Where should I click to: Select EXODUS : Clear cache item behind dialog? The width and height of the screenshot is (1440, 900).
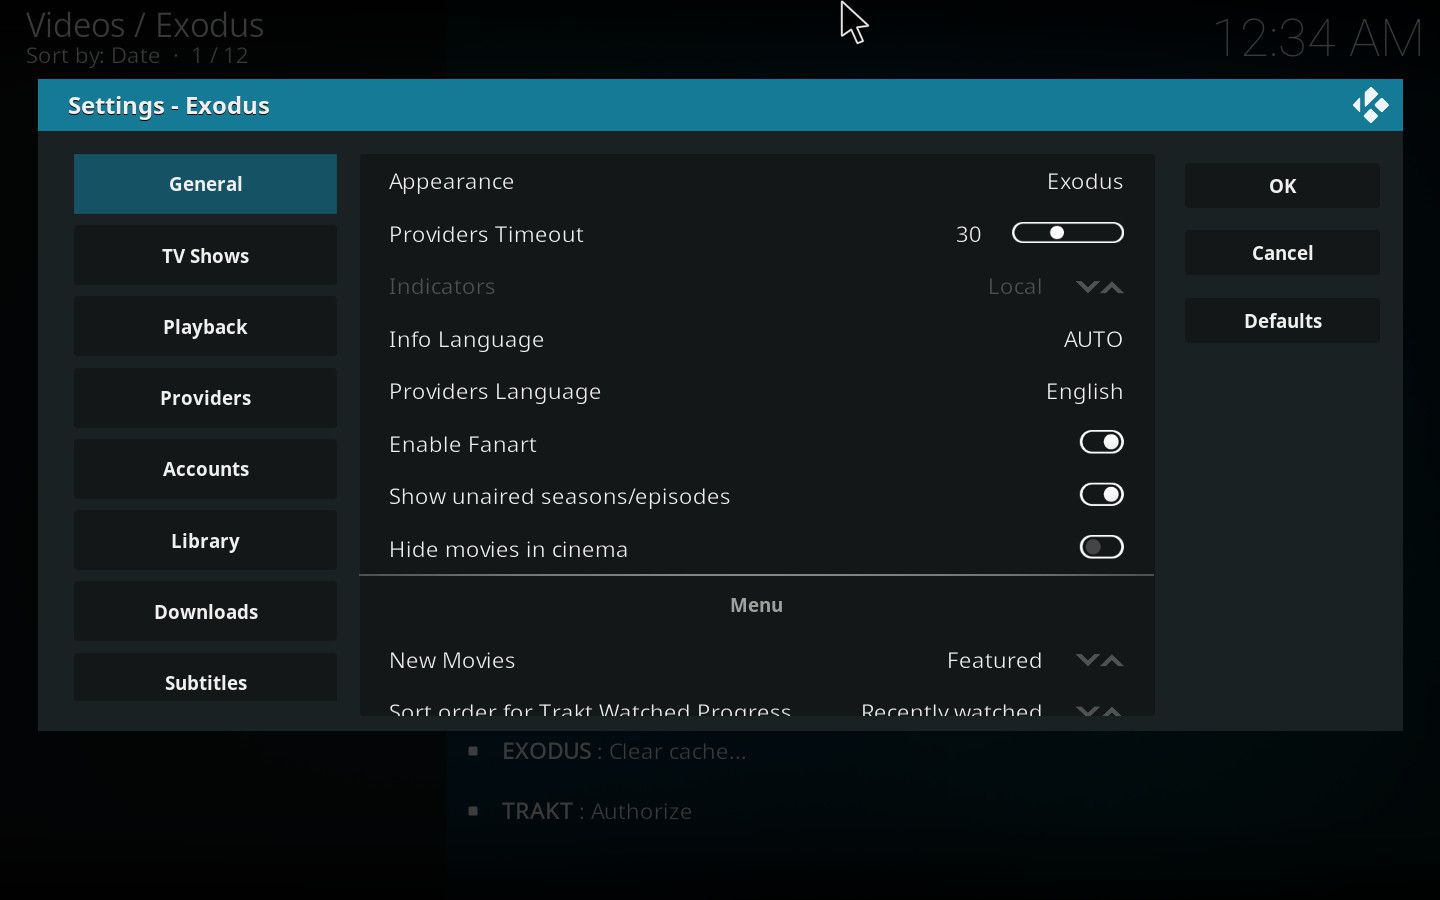tap(624, 751)
